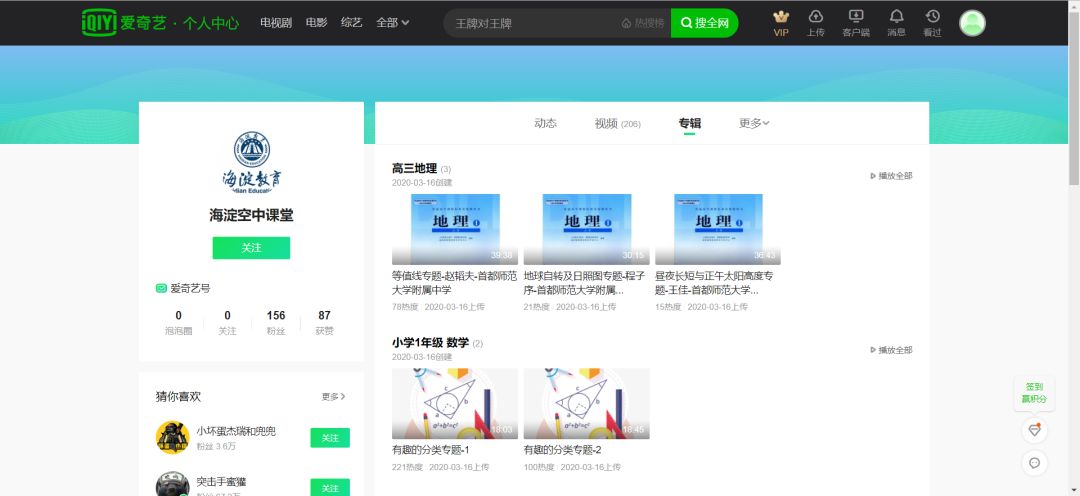Click the 高三地理 album title
This screenshot has height=496, width=1080.
pyautogui.click(x=415, y=168)
